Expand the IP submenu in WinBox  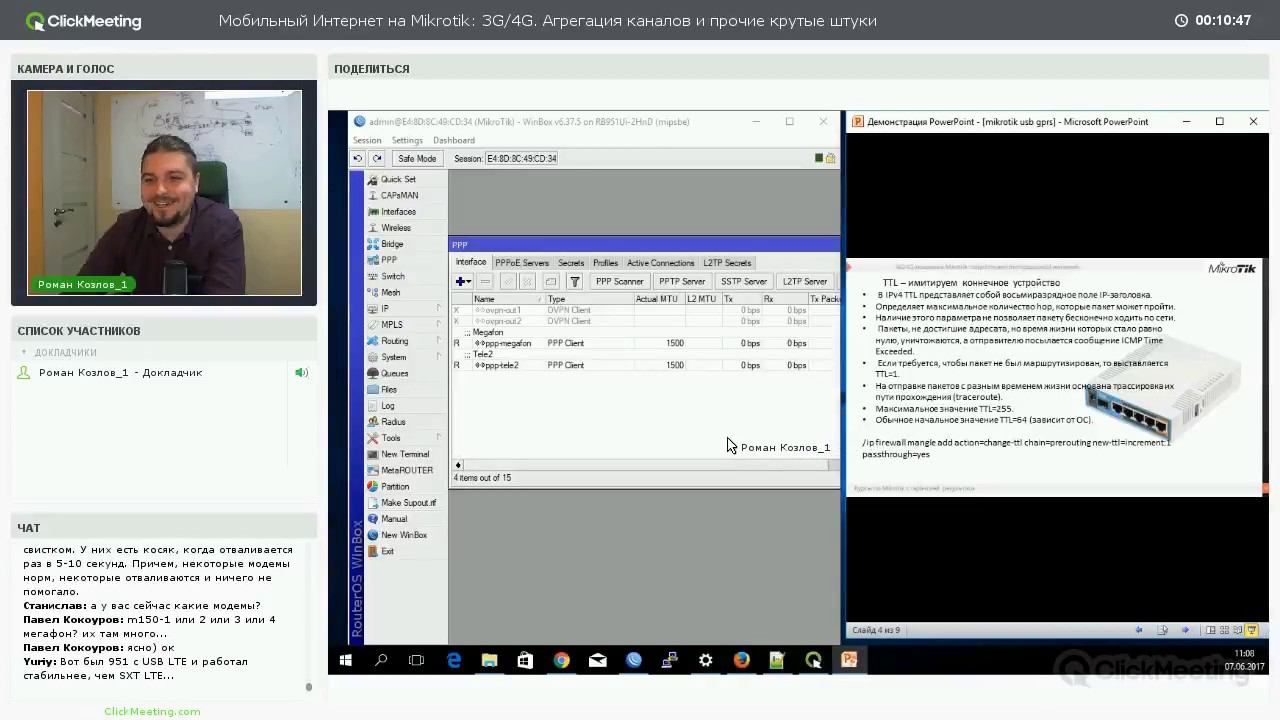click(x=438, y=309)
